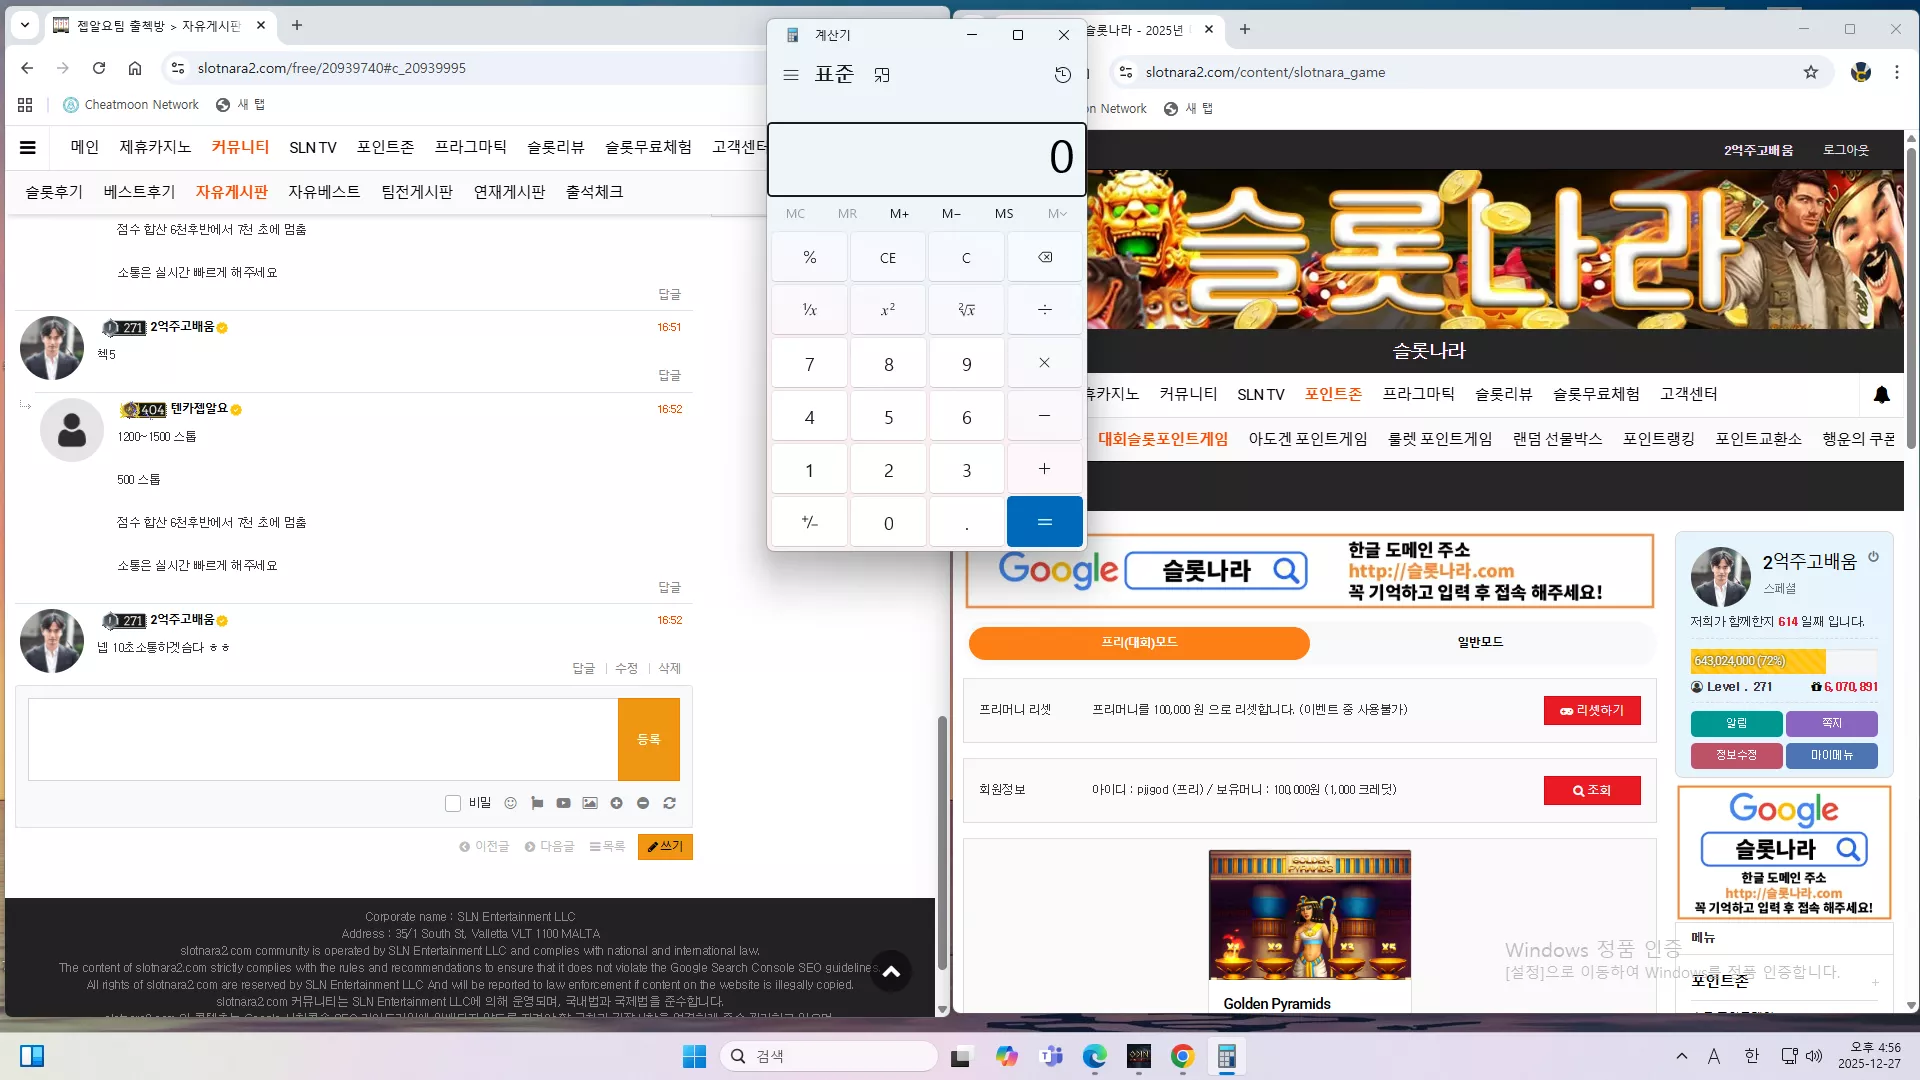
Task: Click the 로그아웃 link
Action: (x=1845, y=150)
